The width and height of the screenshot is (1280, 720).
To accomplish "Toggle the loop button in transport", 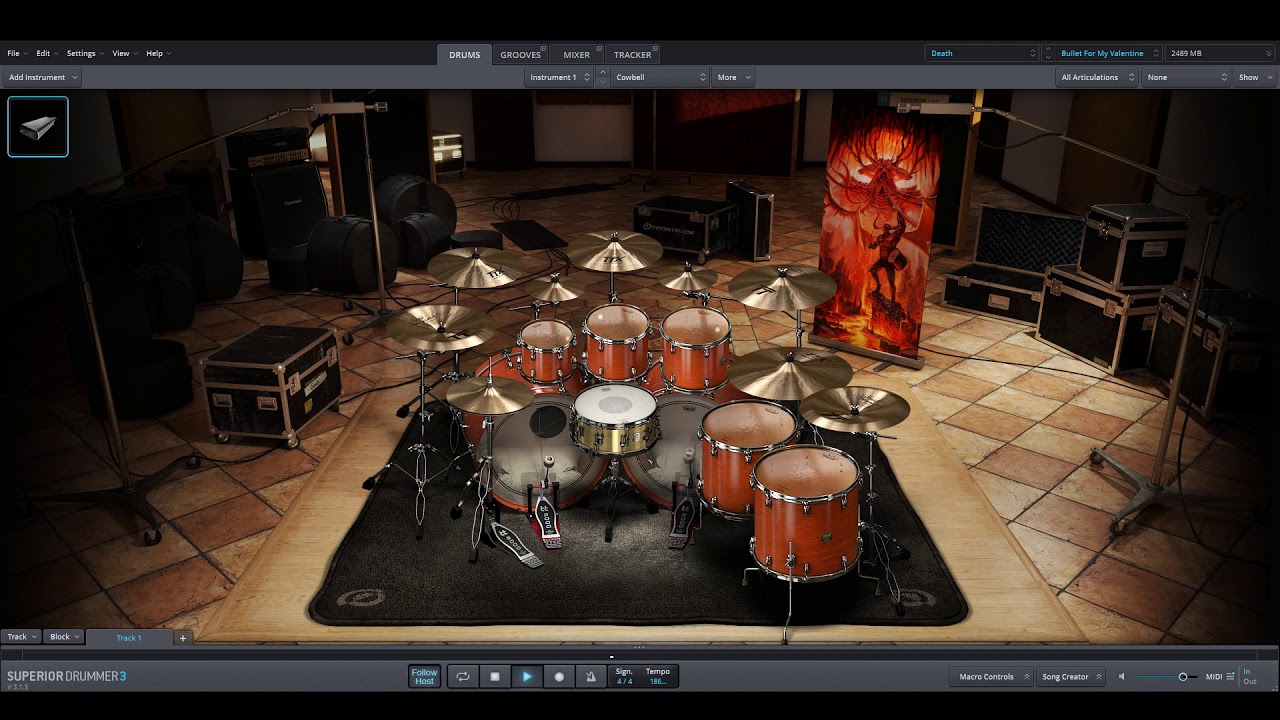I will click(x=463, y=677).
